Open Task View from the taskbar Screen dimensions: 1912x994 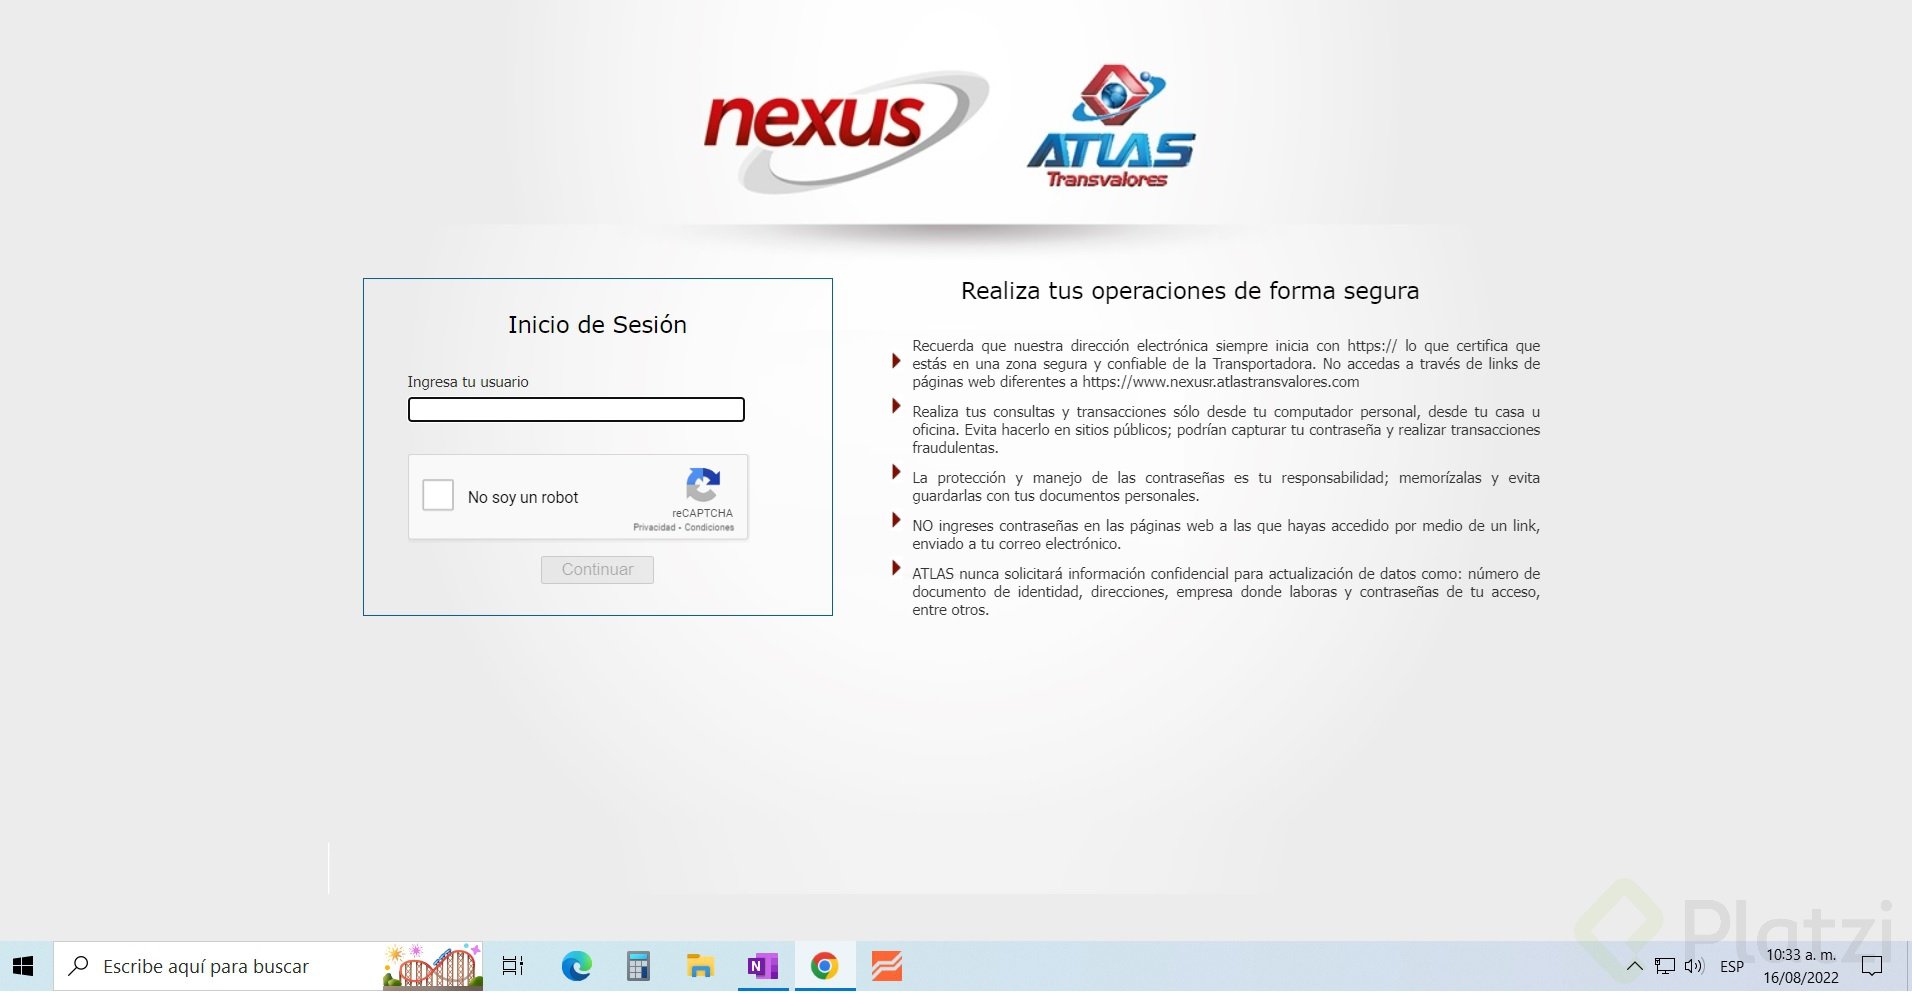click(513, 966)
